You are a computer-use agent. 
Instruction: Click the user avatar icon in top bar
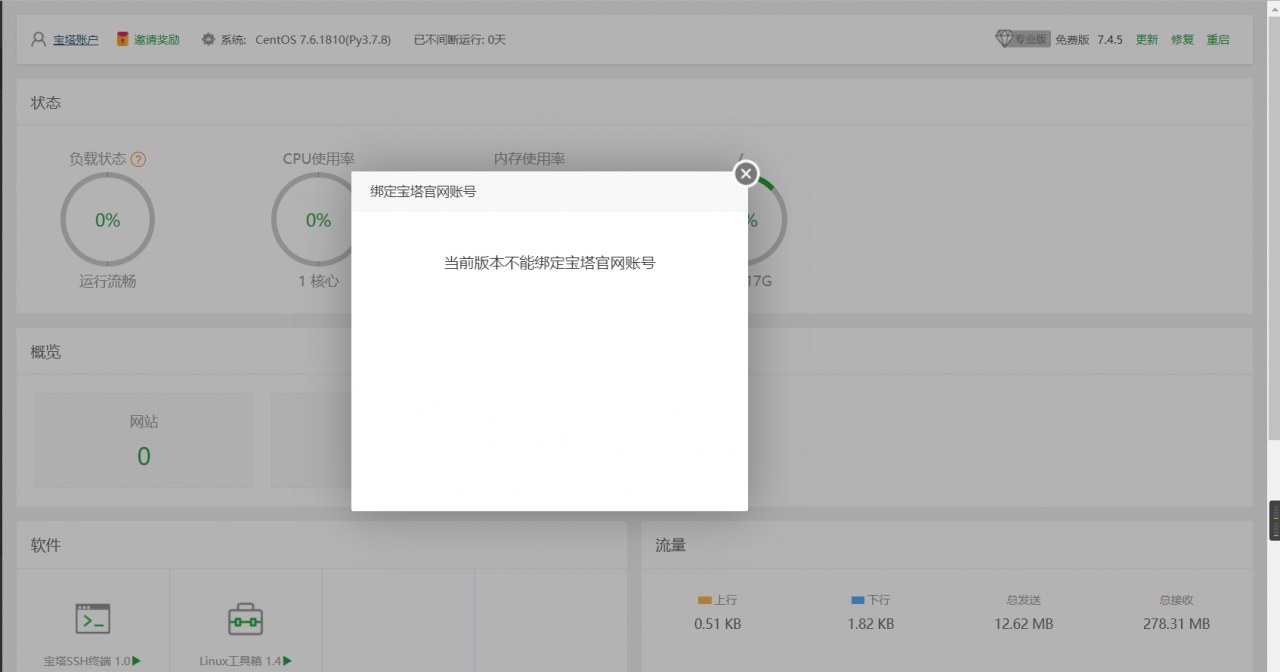[x=37, y=39]
